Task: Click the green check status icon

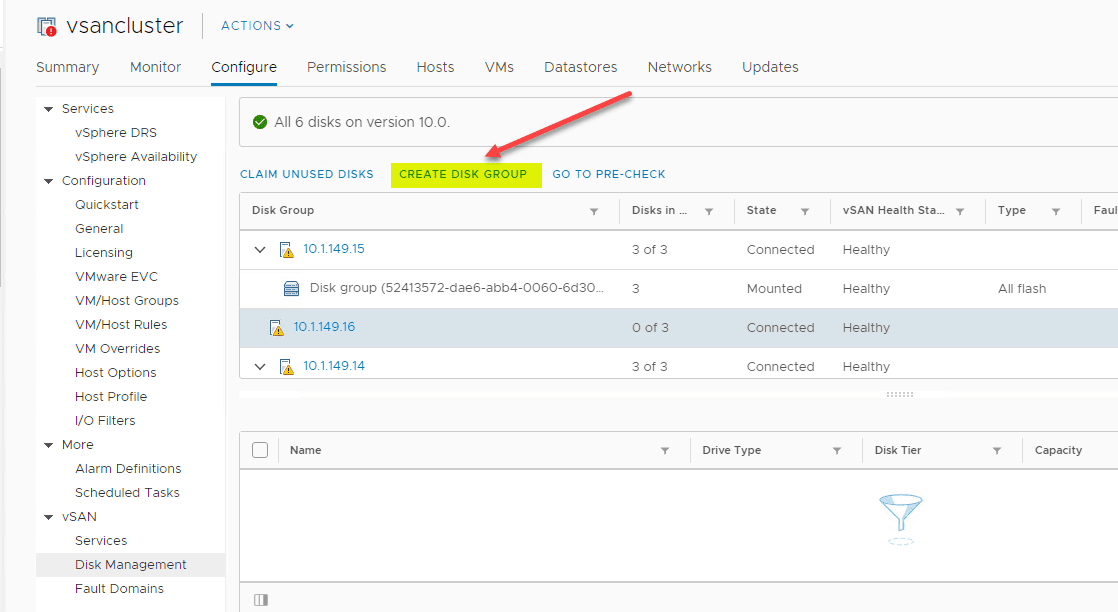Action: coord(260,122)
